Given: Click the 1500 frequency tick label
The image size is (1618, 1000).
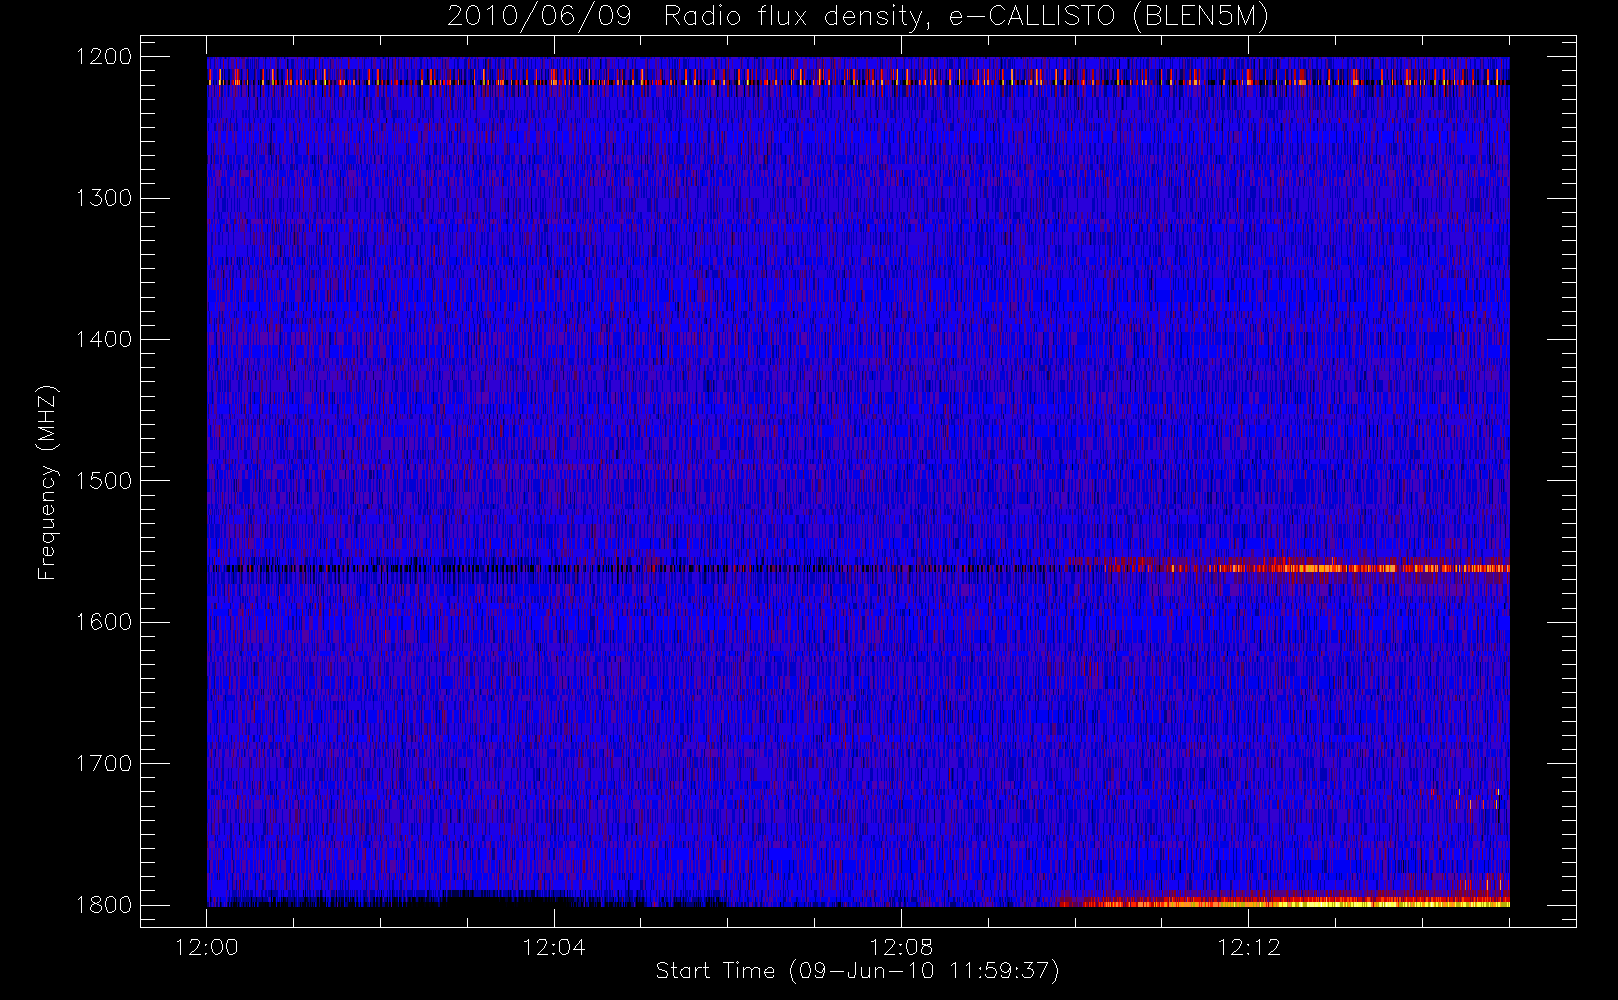Looking at the screenshot, I should (104, 481).
